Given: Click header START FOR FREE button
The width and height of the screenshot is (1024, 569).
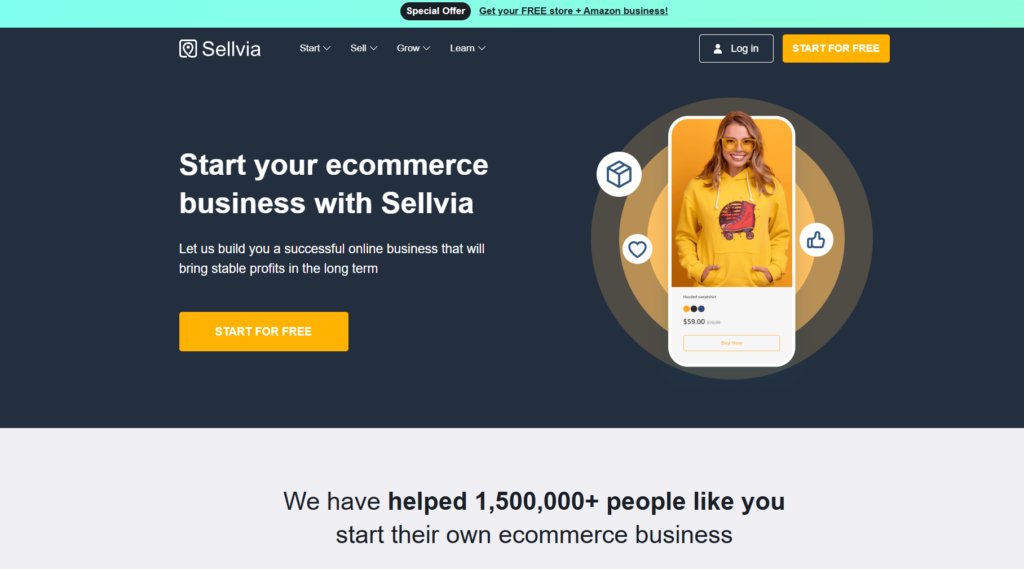Looking at the screenshot, I should pyautogui.click(x=836, y=48).
